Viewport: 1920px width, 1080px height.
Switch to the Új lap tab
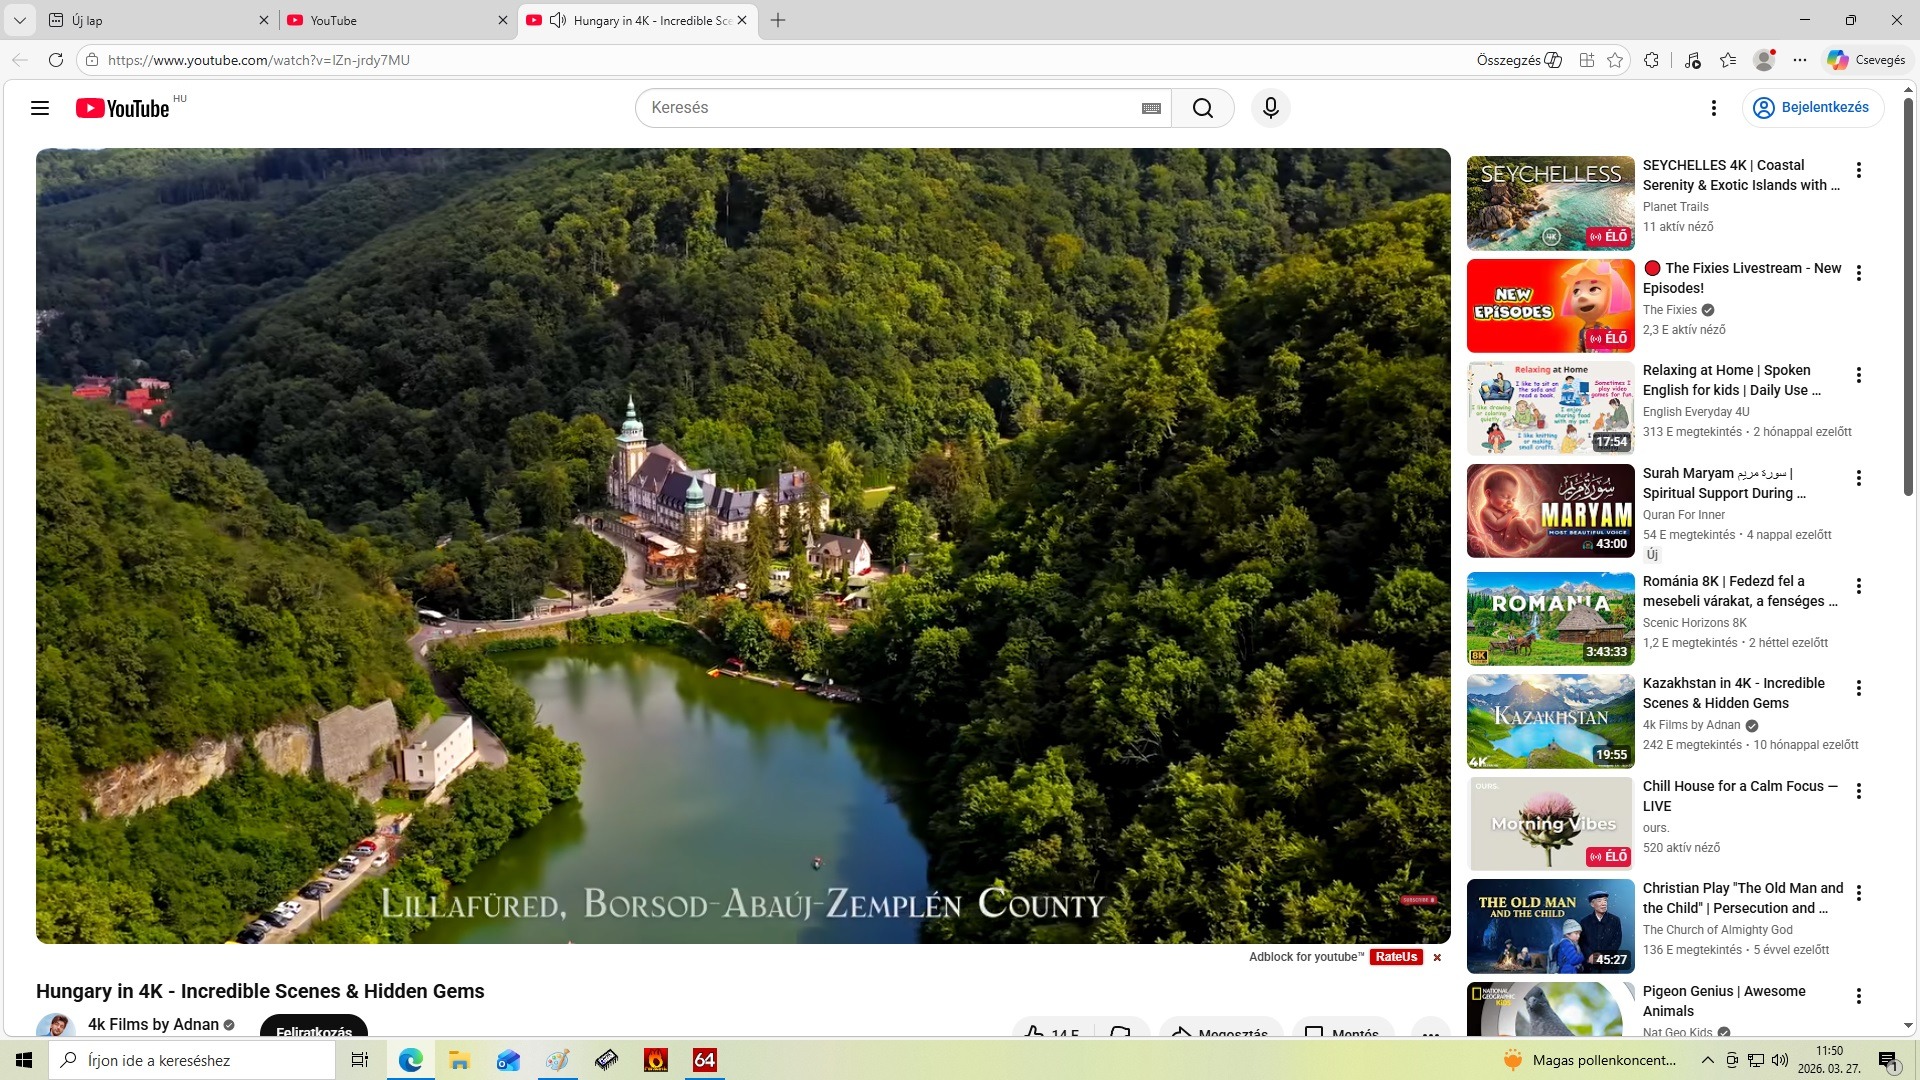coord(150,20)
